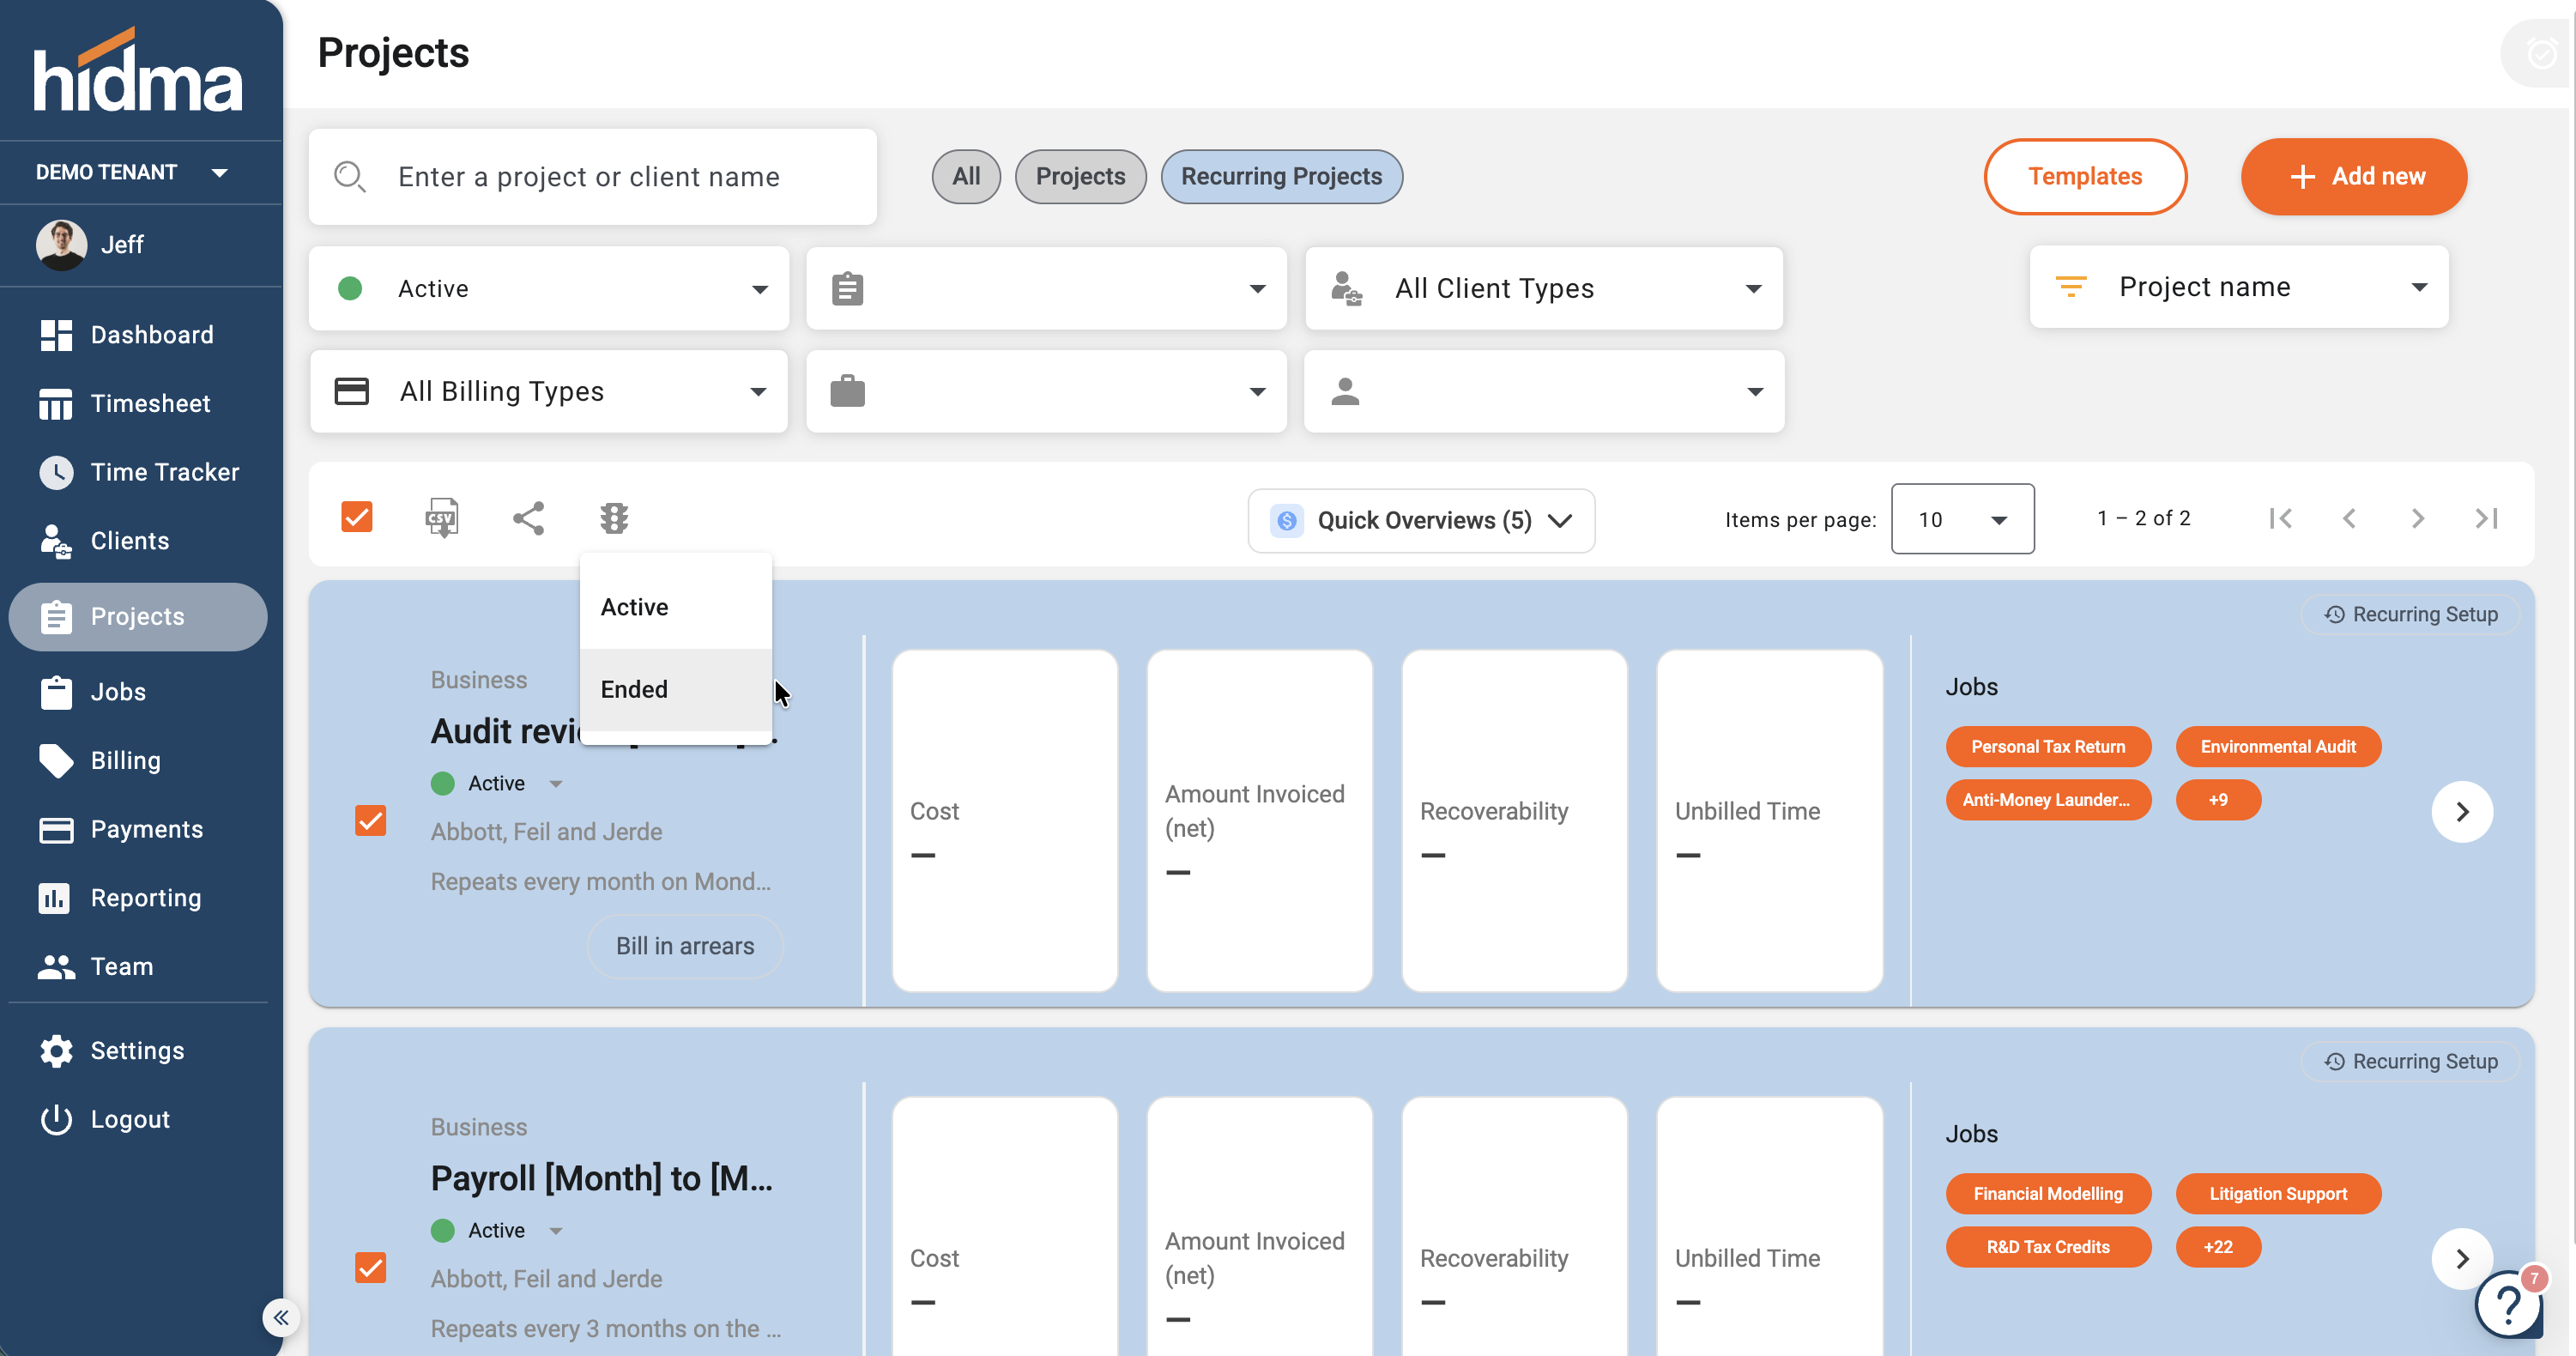Open Recurring Setup for Audit review
Screen dimensions: 2576x1356
(2410, 615)
